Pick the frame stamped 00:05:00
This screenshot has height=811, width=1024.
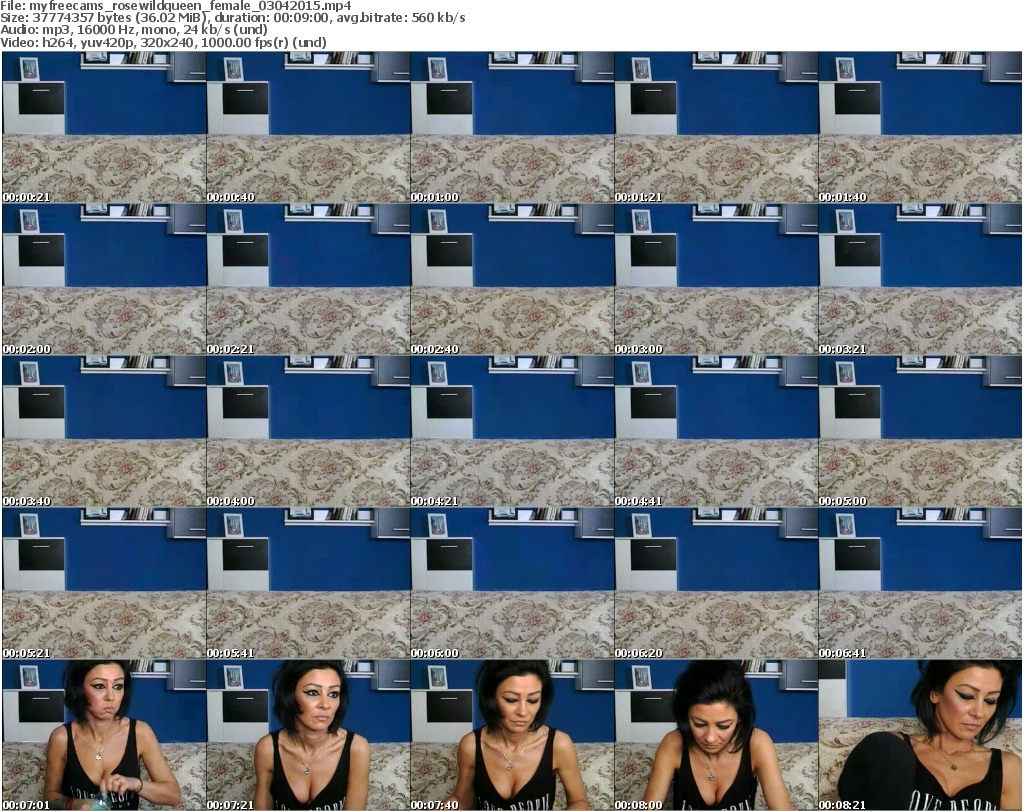pos(920,432)
